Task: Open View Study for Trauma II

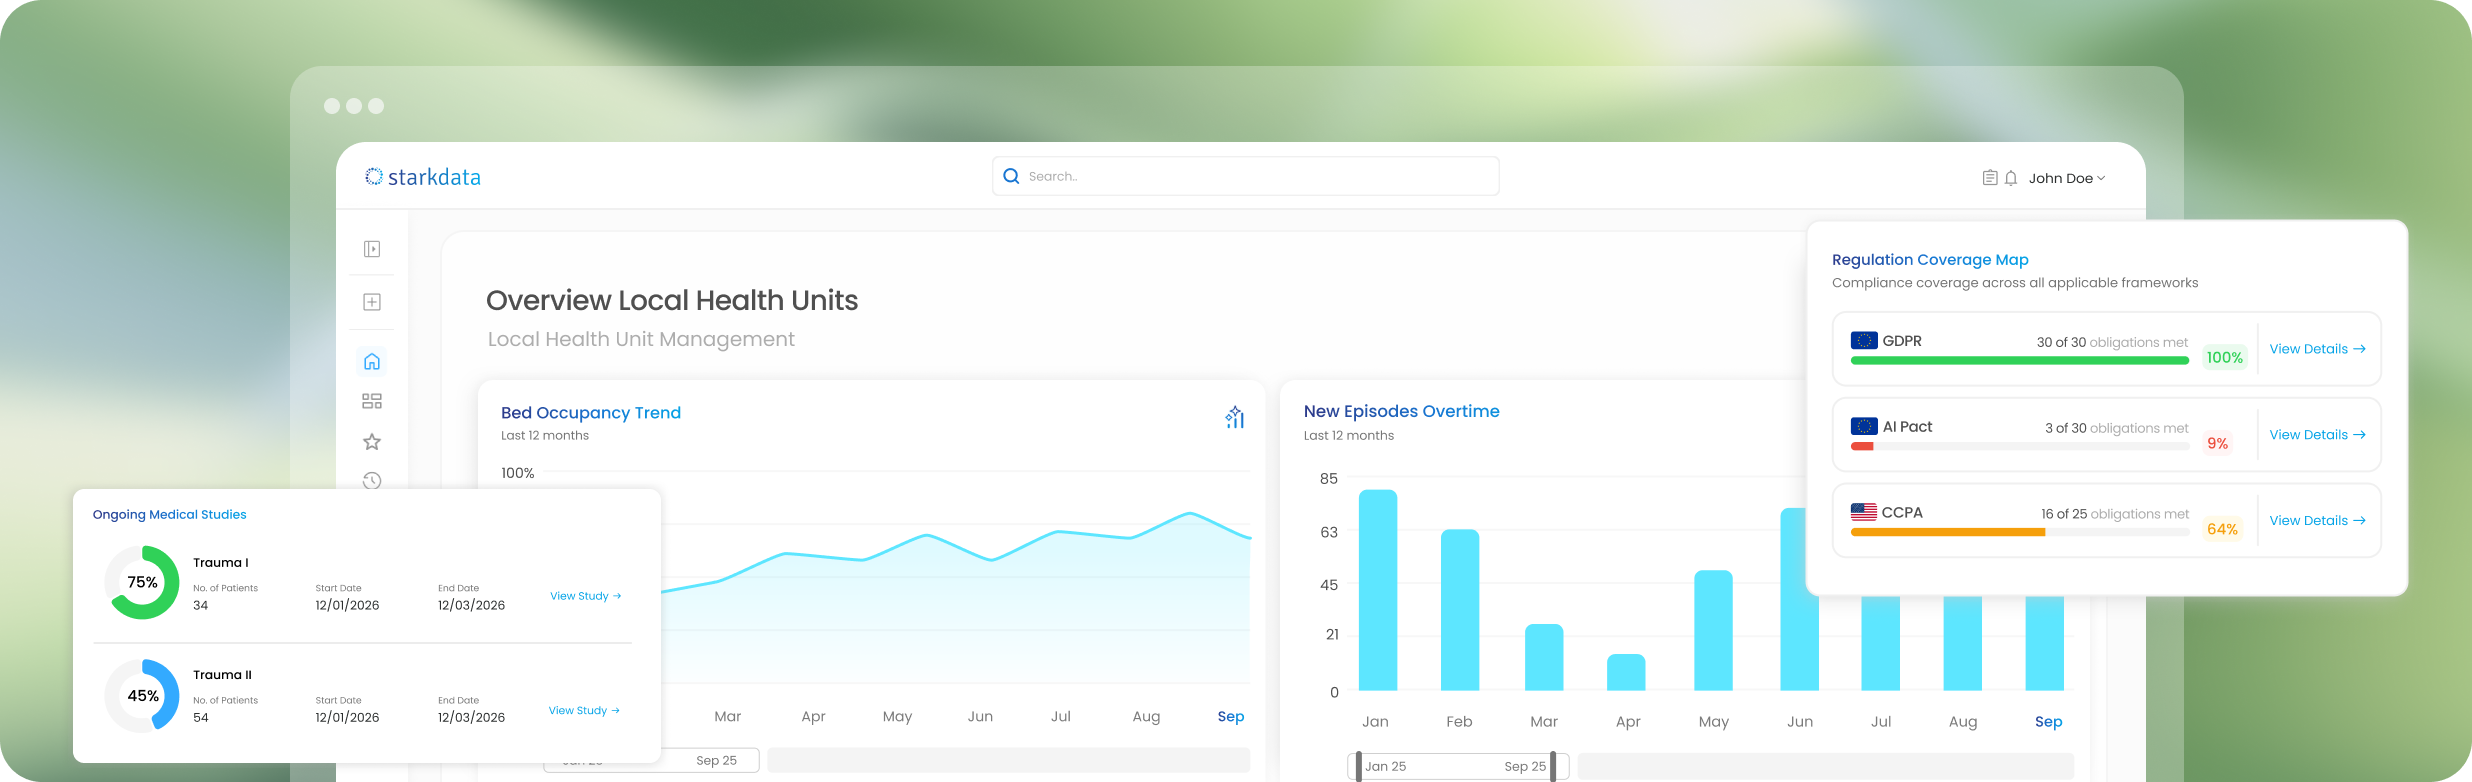Action: click(x=585, y=711)
